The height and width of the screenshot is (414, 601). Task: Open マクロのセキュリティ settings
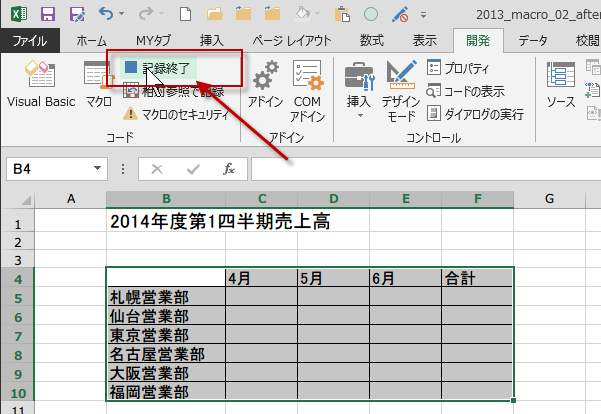(176, 114)
